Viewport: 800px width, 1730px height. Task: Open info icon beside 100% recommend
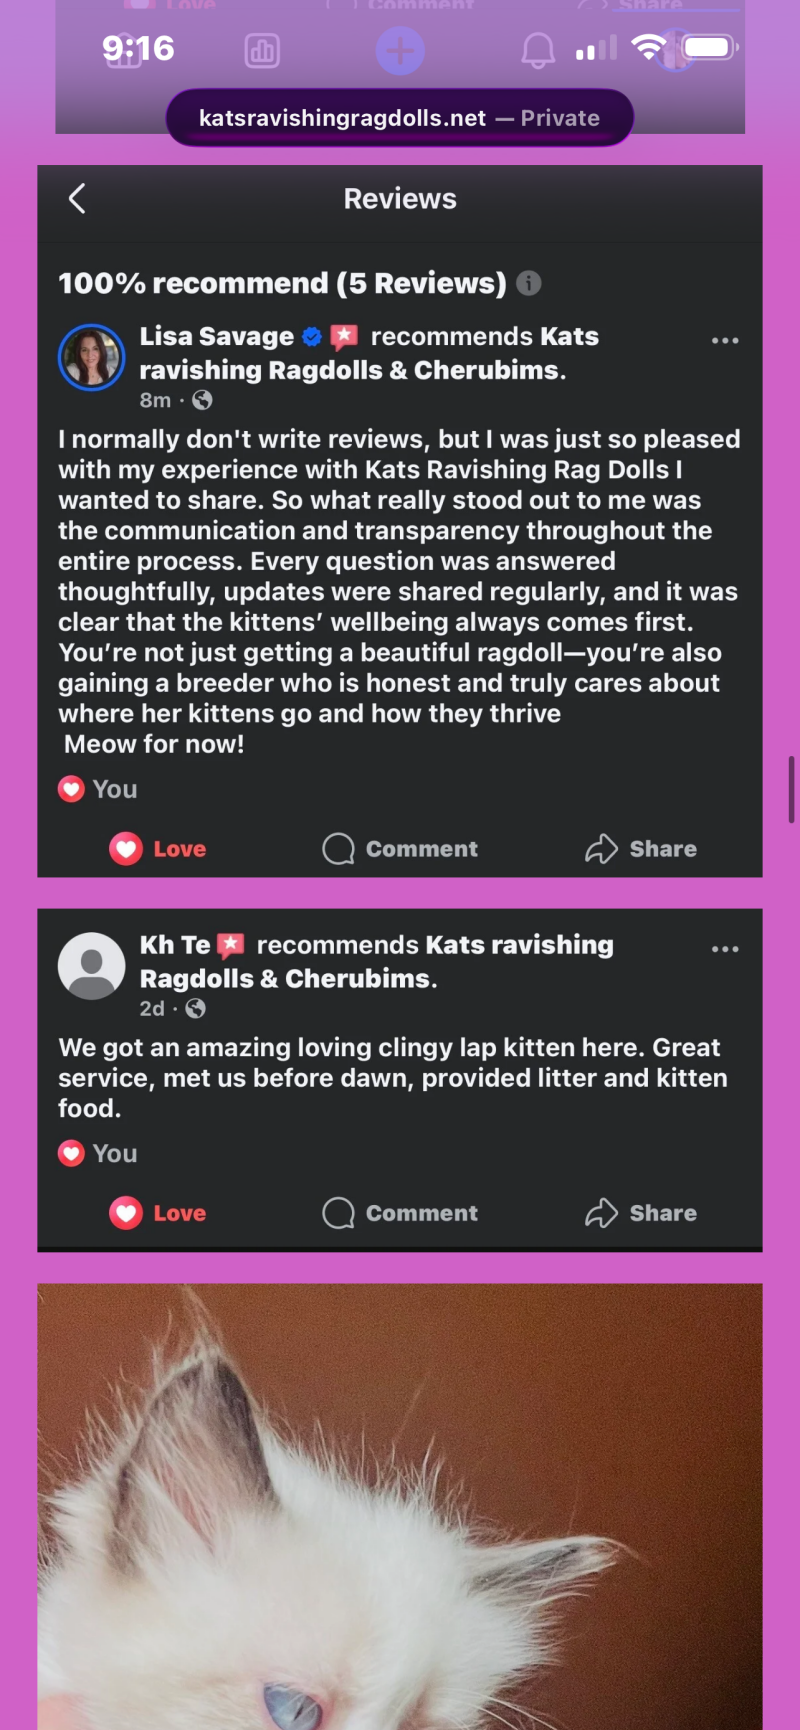pyautogui.click(x=529, y=284)
